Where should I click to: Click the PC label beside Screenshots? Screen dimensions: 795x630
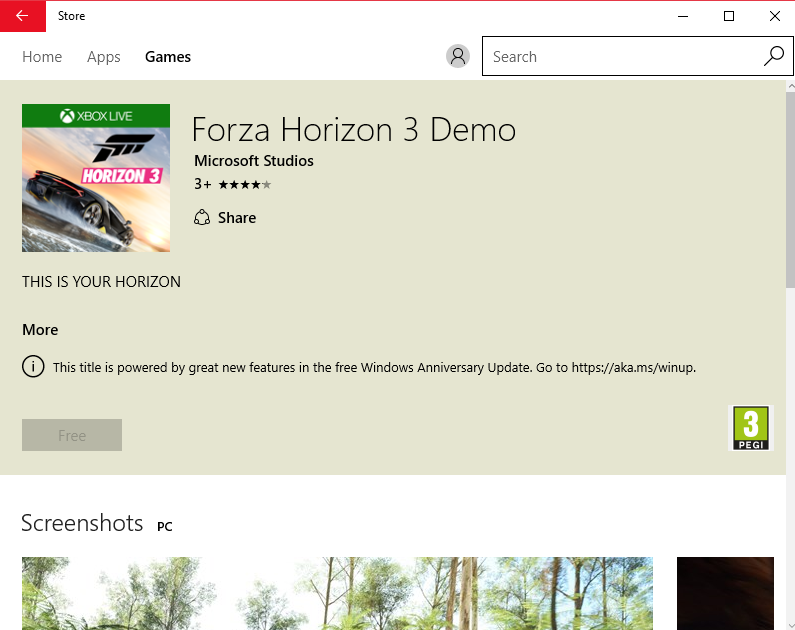click(165, 527)
